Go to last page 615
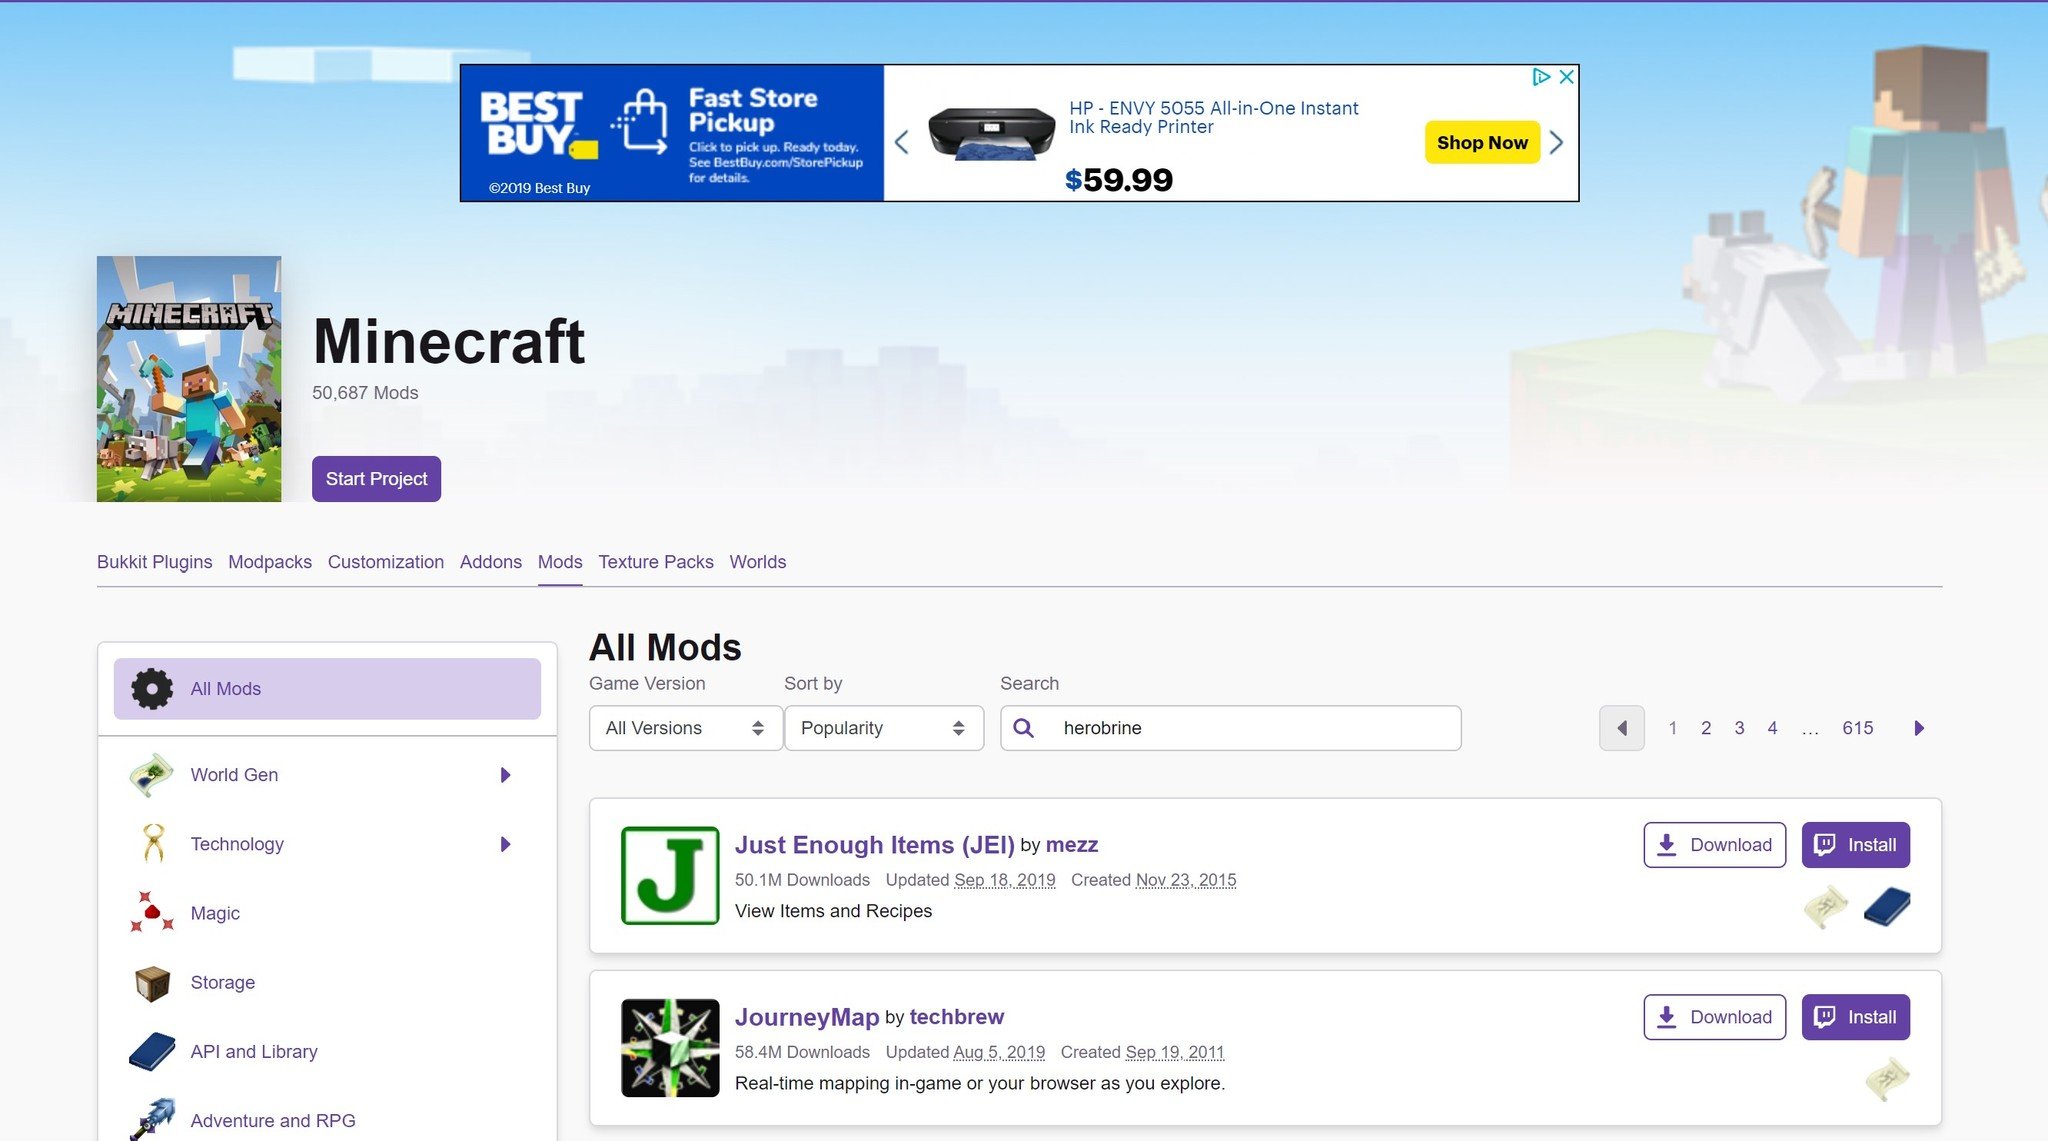Viewport: 2048px width, 1141px height. point(1857,728)
